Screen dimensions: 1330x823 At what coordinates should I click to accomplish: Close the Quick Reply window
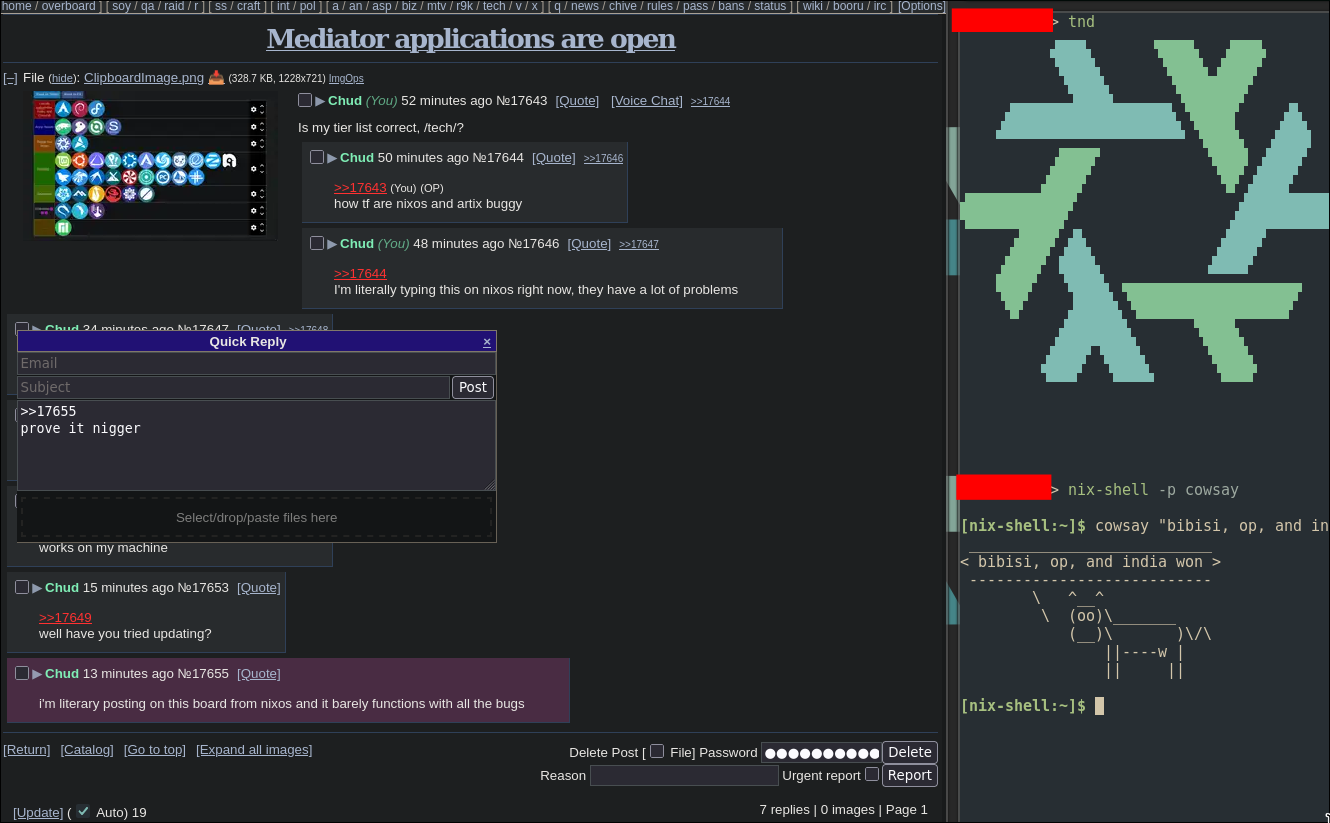click(487, 342)
